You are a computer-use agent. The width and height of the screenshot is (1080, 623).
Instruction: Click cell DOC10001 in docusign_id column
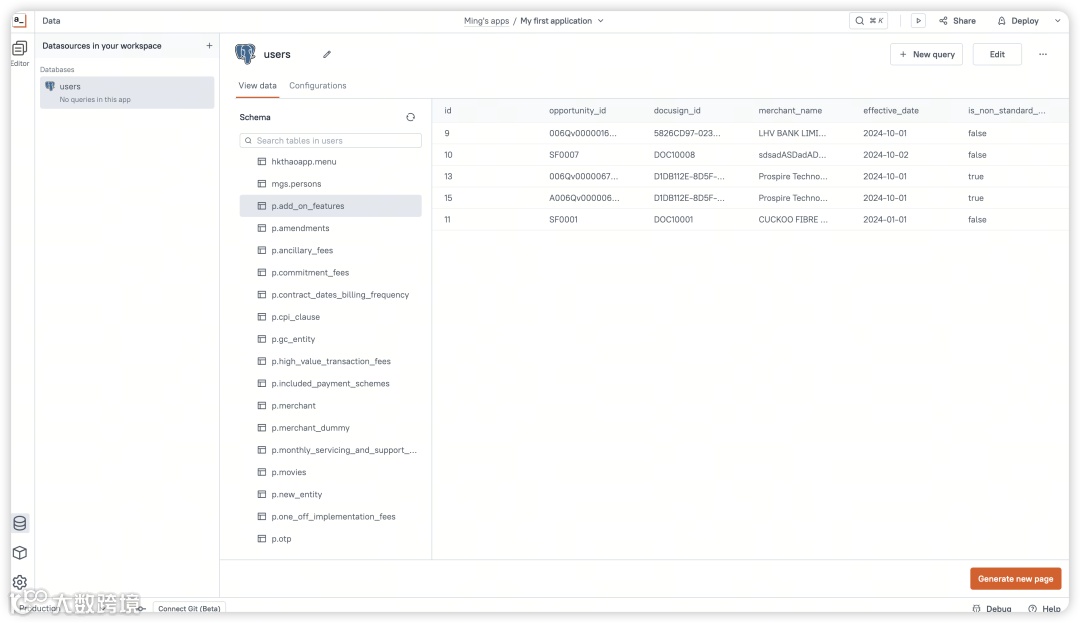point(673,220)
